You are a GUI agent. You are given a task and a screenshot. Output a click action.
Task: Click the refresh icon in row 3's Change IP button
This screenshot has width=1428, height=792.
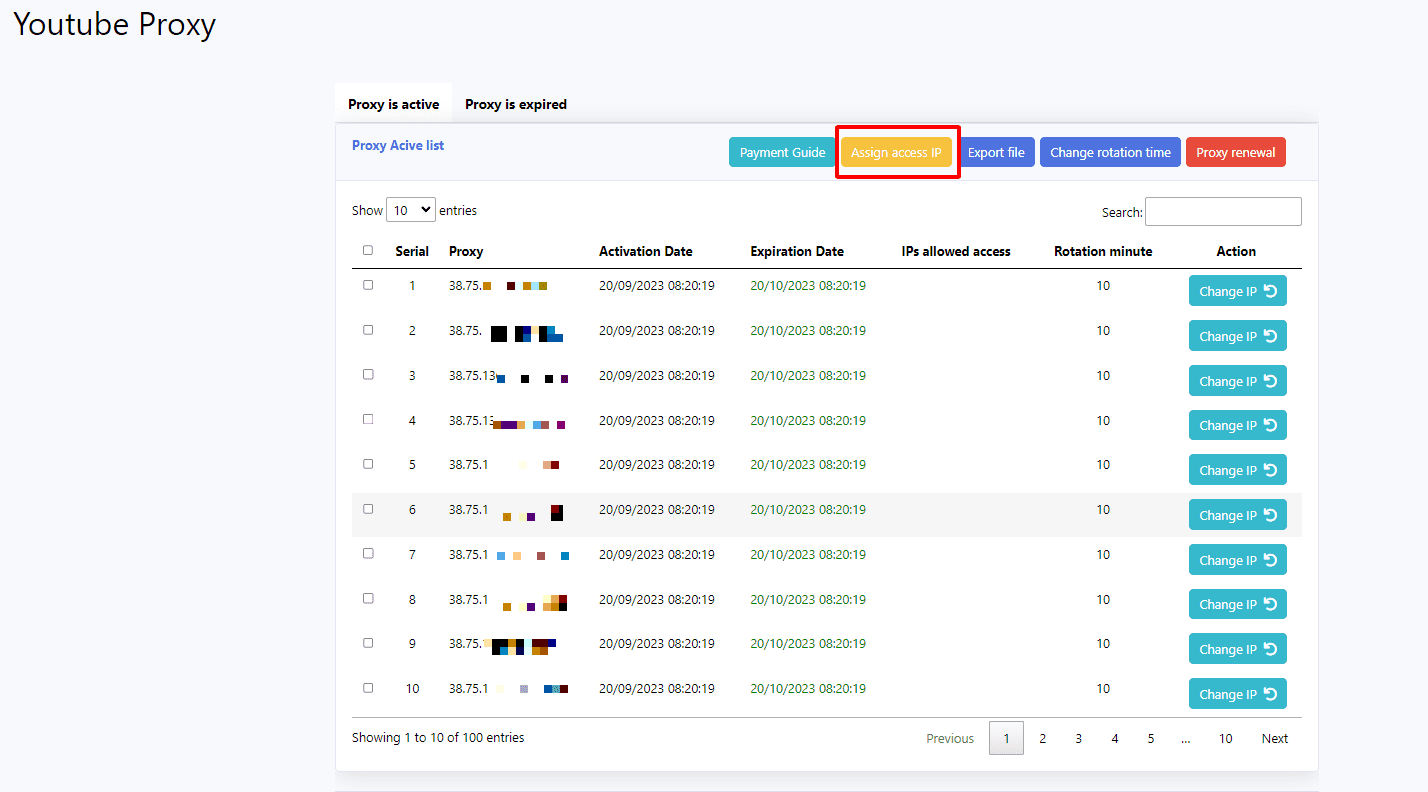click(x=1270, y=381)
